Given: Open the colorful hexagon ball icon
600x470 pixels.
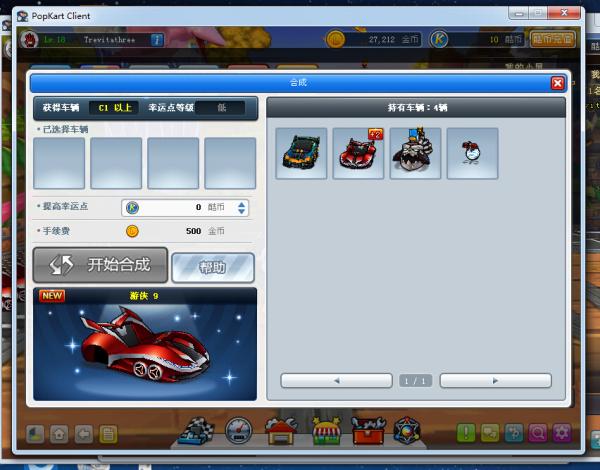Looking at the screenshot, I should pos(407,431).
